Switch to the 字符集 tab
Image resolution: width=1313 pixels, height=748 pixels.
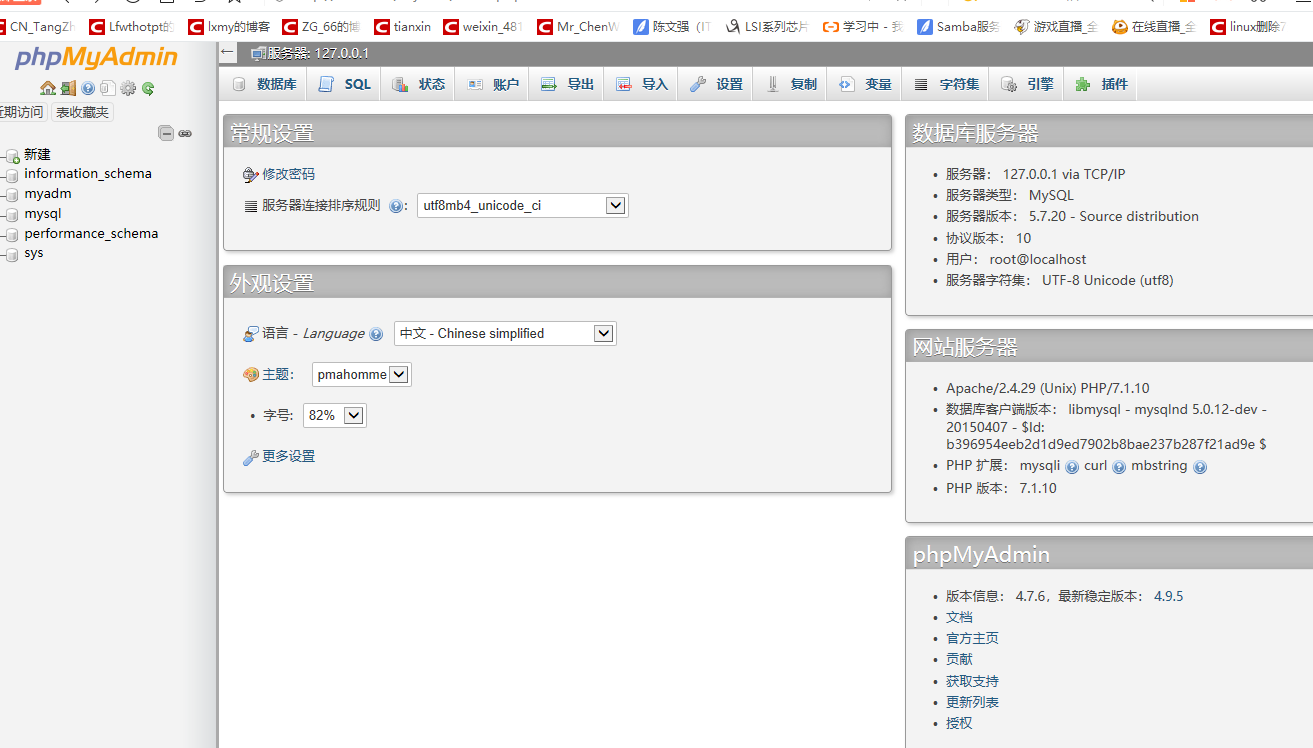(946, 84)
